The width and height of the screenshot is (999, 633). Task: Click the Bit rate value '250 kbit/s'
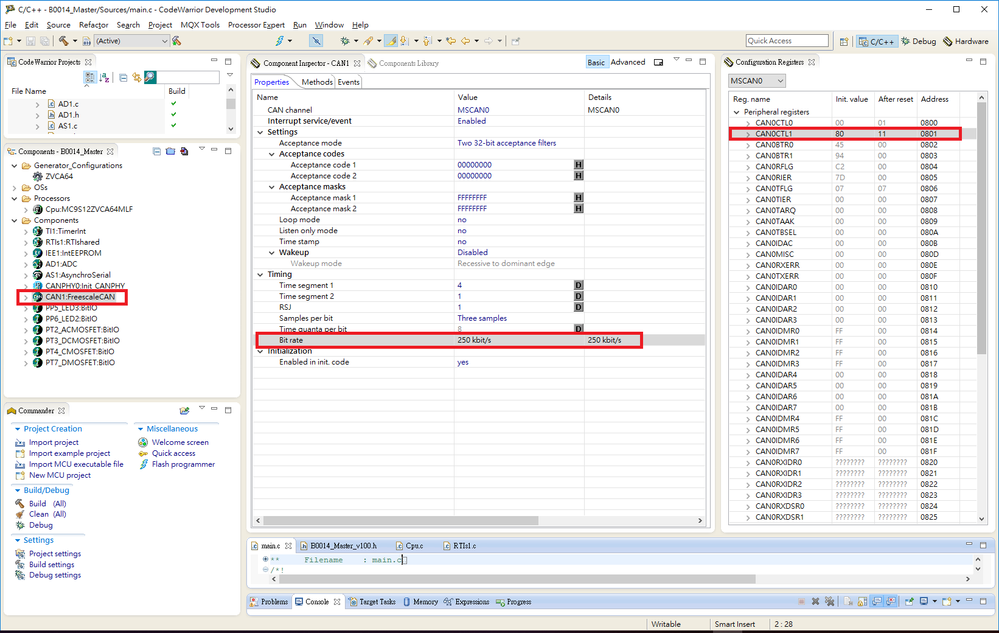point(474,340)
